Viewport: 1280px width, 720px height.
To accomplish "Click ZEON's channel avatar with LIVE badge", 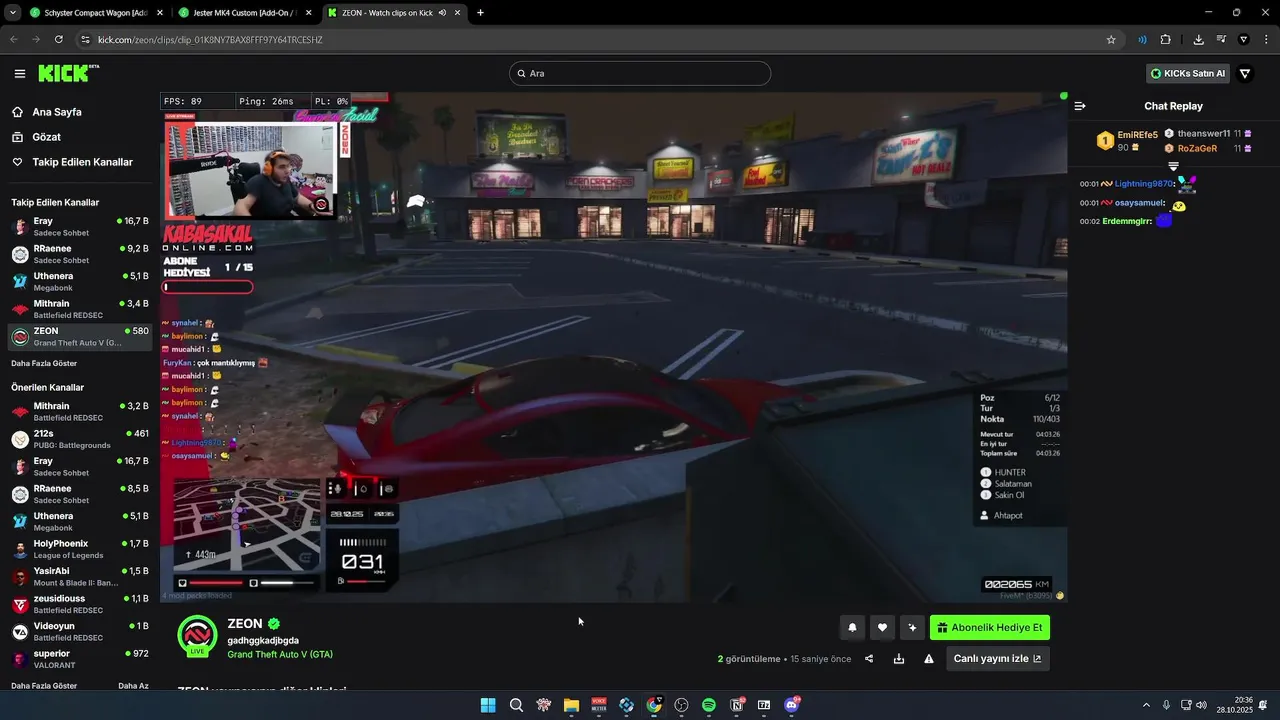I will 198,636.
